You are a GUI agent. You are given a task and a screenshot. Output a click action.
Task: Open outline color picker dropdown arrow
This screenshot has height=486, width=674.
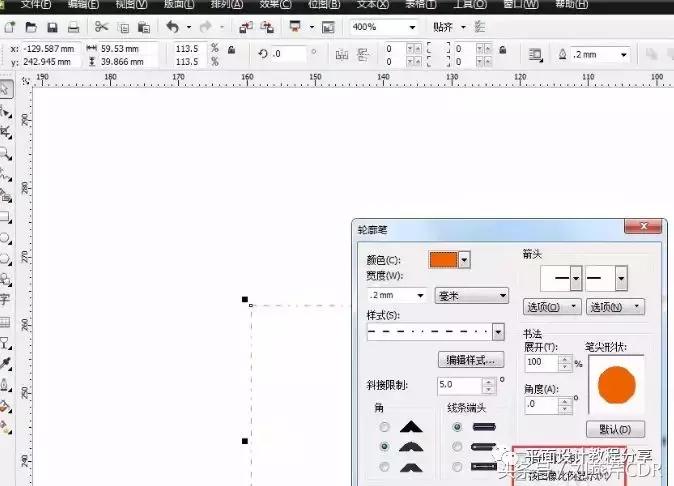tap(464, 260)
